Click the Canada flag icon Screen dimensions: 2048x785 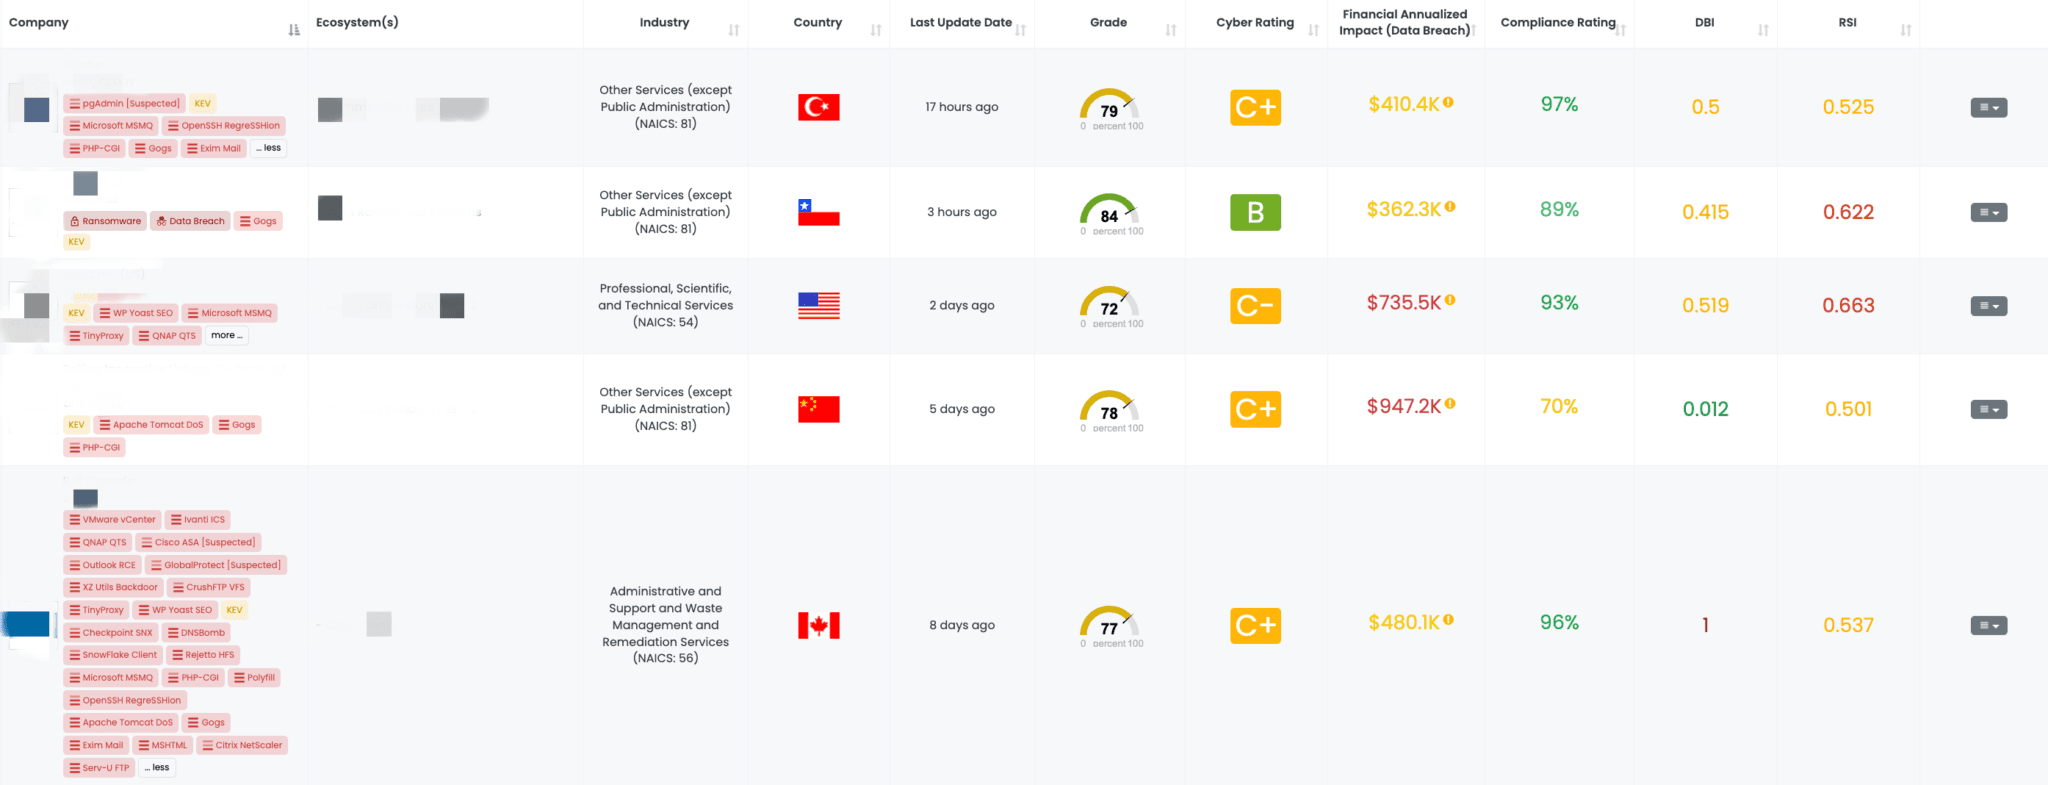point(818,626)
